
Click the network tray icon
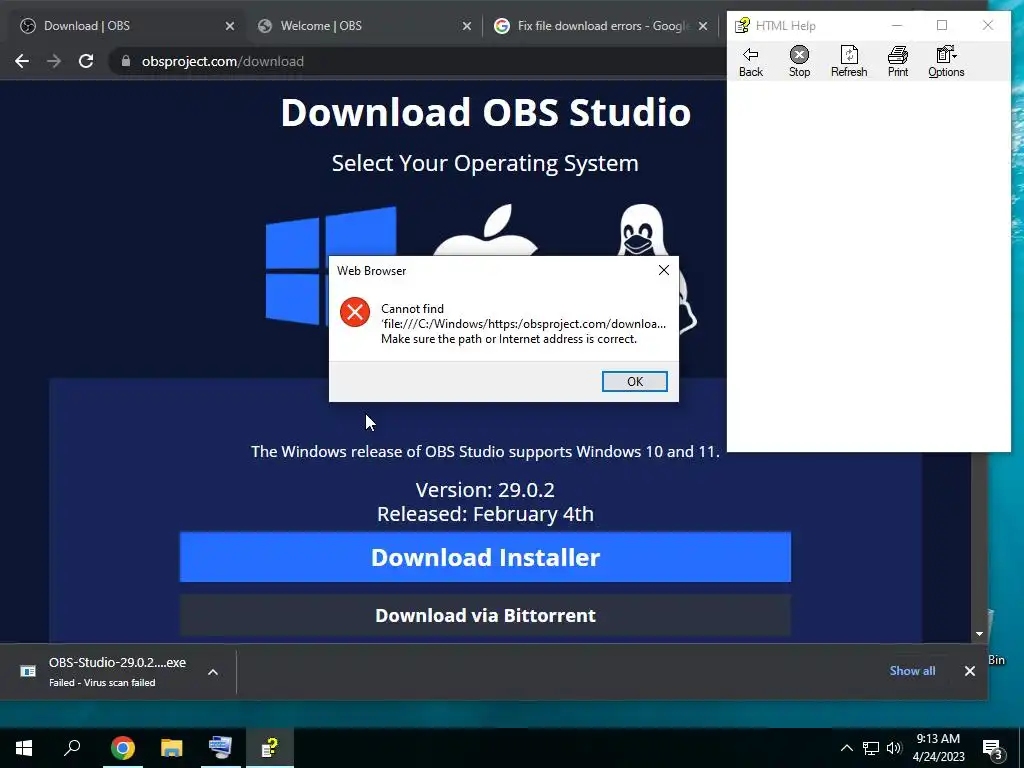tap(871, 748)
